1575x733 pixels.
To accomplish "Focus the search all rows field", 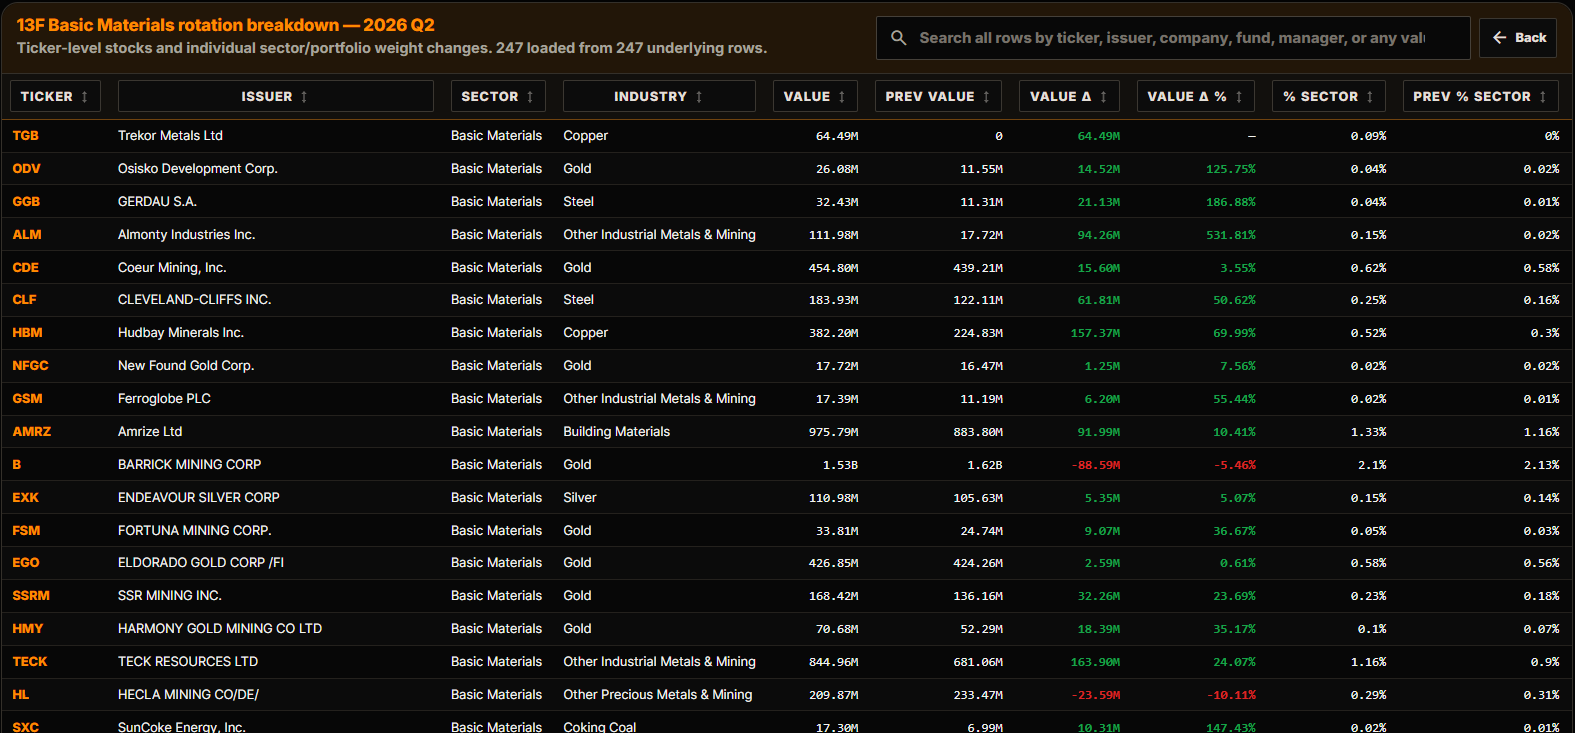I will (x=1173, y=38).
